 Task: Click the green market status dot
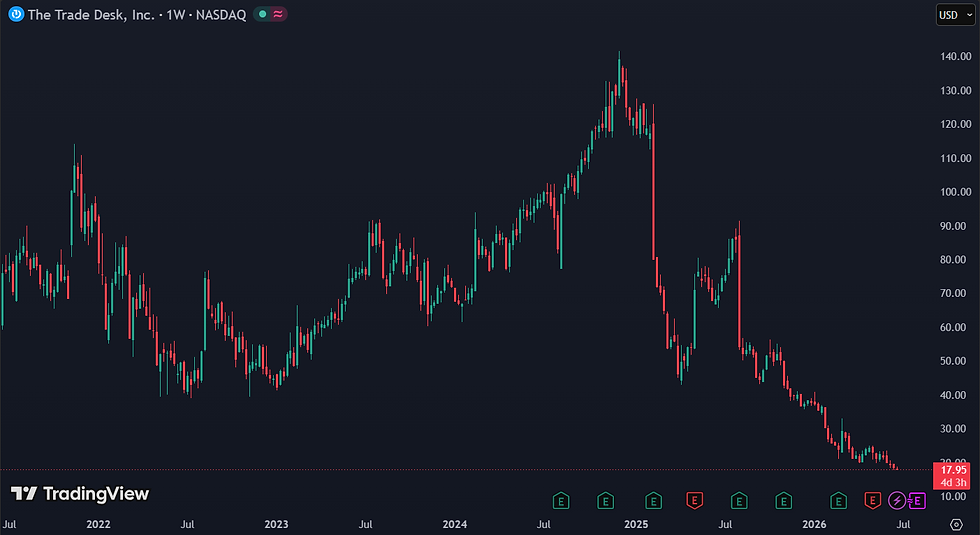pyautogui.click(x=262, y=14)
